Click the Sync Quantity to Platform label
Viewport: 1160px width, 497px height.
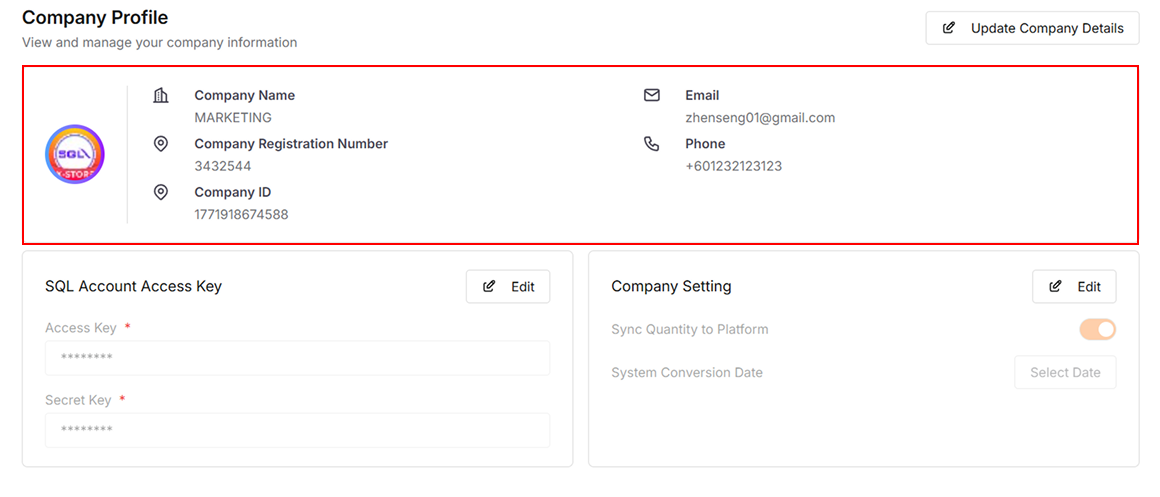coord(690,329)
